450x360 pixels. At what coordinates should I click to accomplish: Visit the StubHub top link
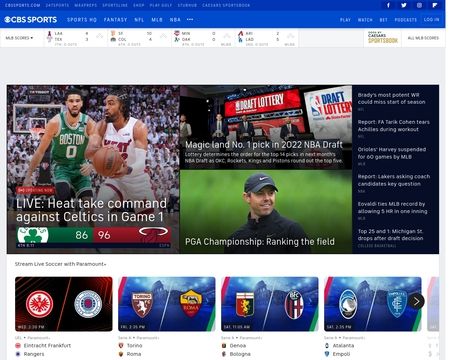pyautogui.click(x=187, y=5)
